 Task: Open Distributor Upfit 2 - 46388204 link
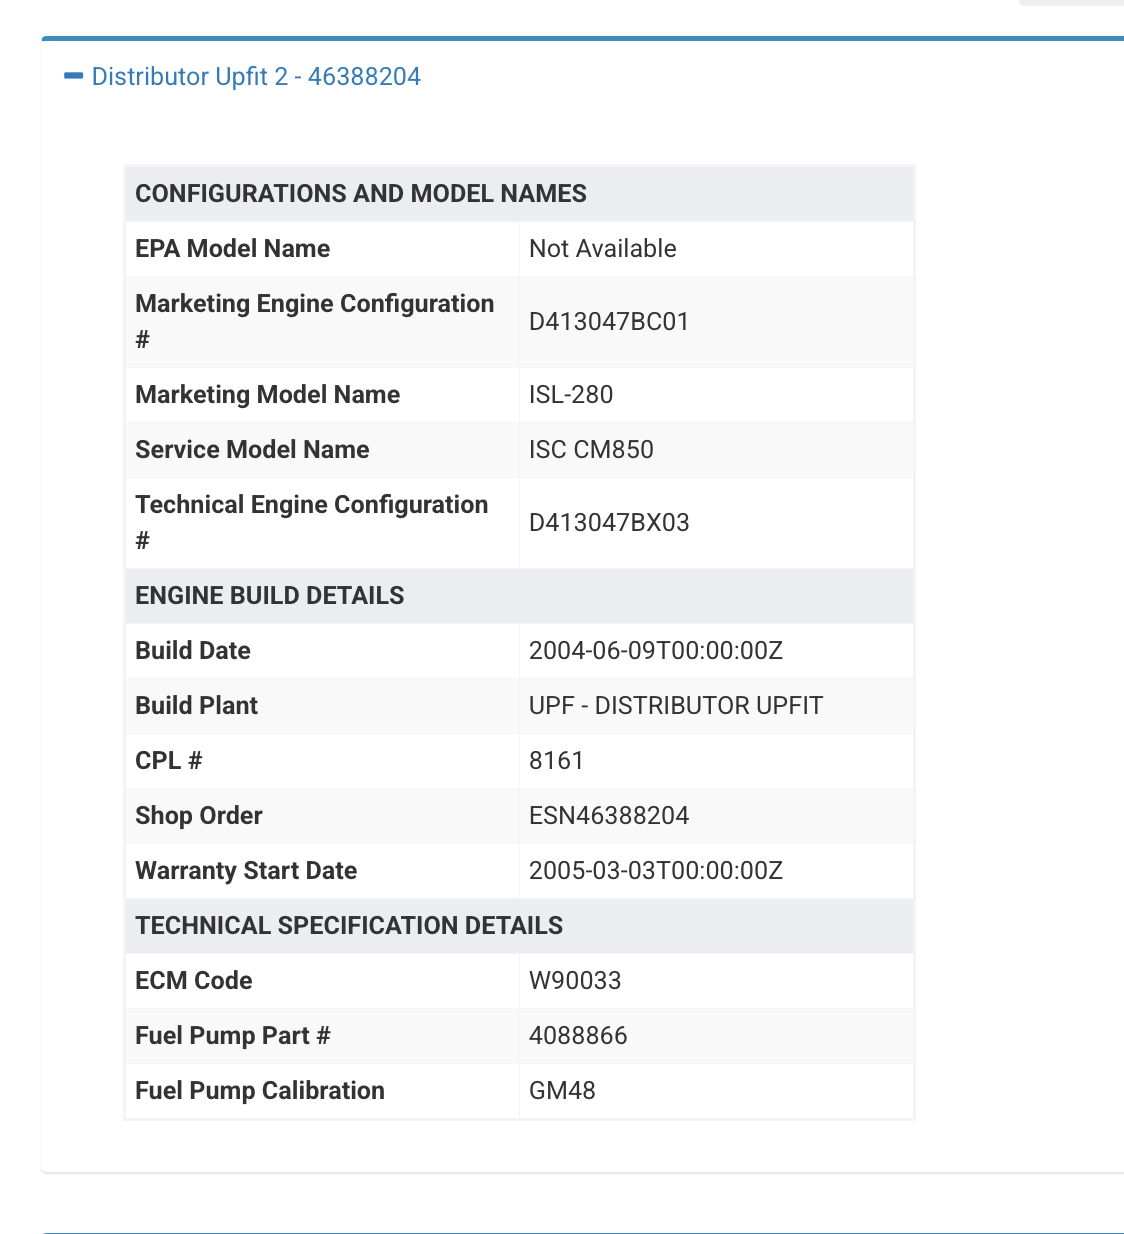coord(256,77)
